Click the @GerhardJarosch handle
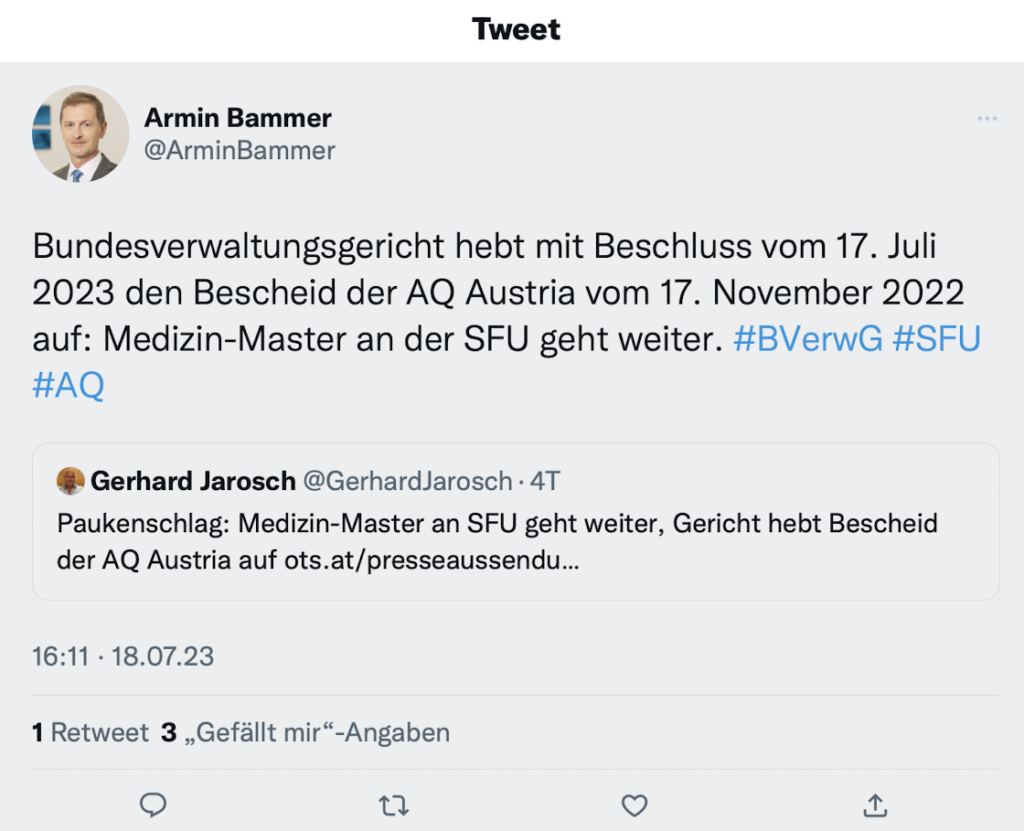The height and width of the screenshot is (831, 1024). pyautogui.click(x=407, y=481)
